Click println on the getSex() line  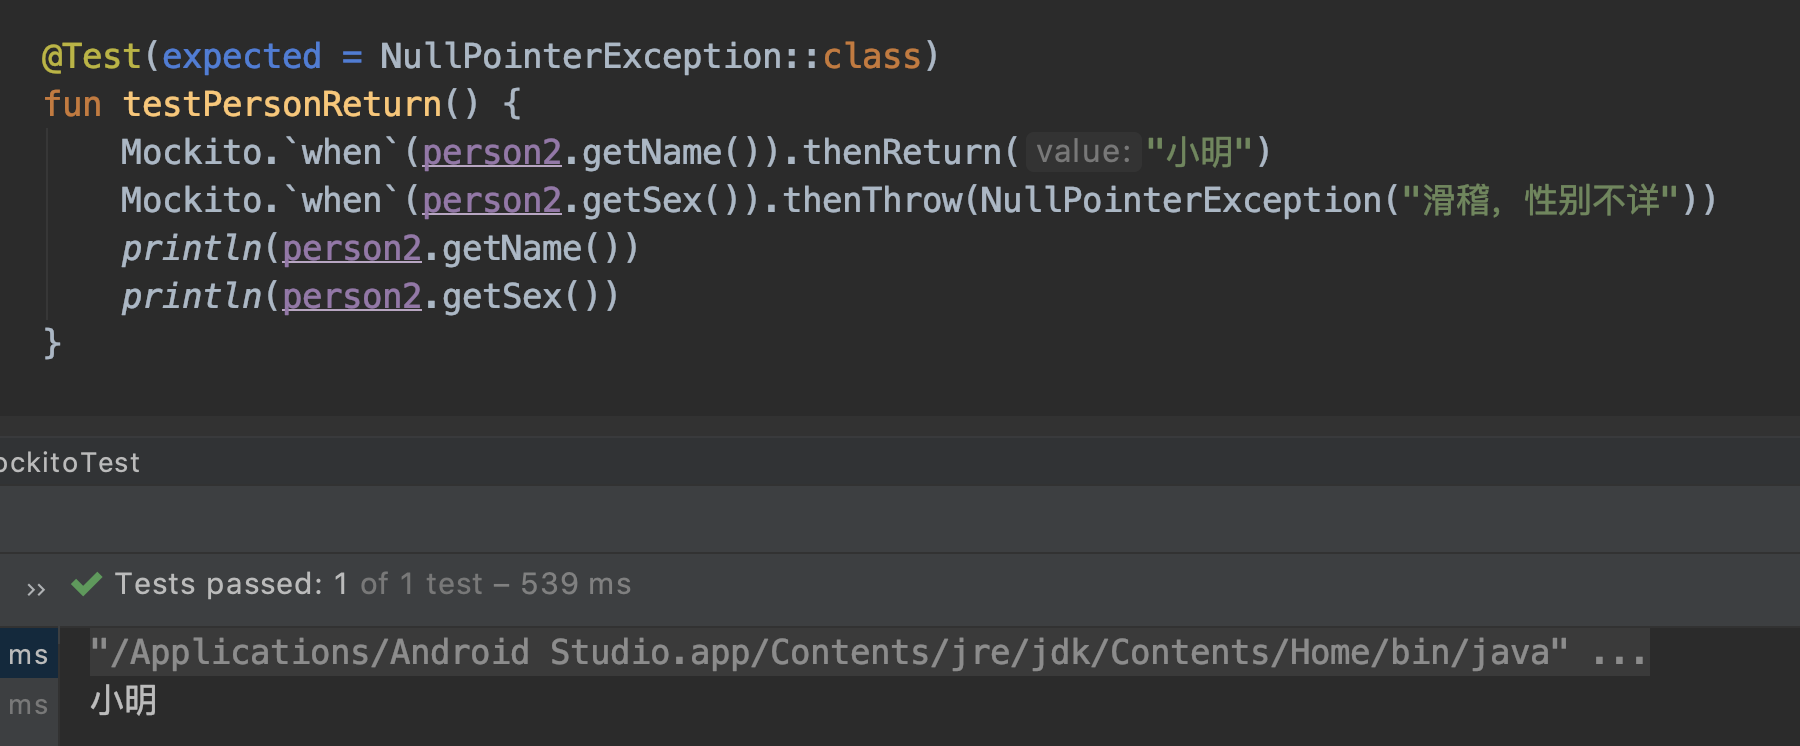coord(191,297)
